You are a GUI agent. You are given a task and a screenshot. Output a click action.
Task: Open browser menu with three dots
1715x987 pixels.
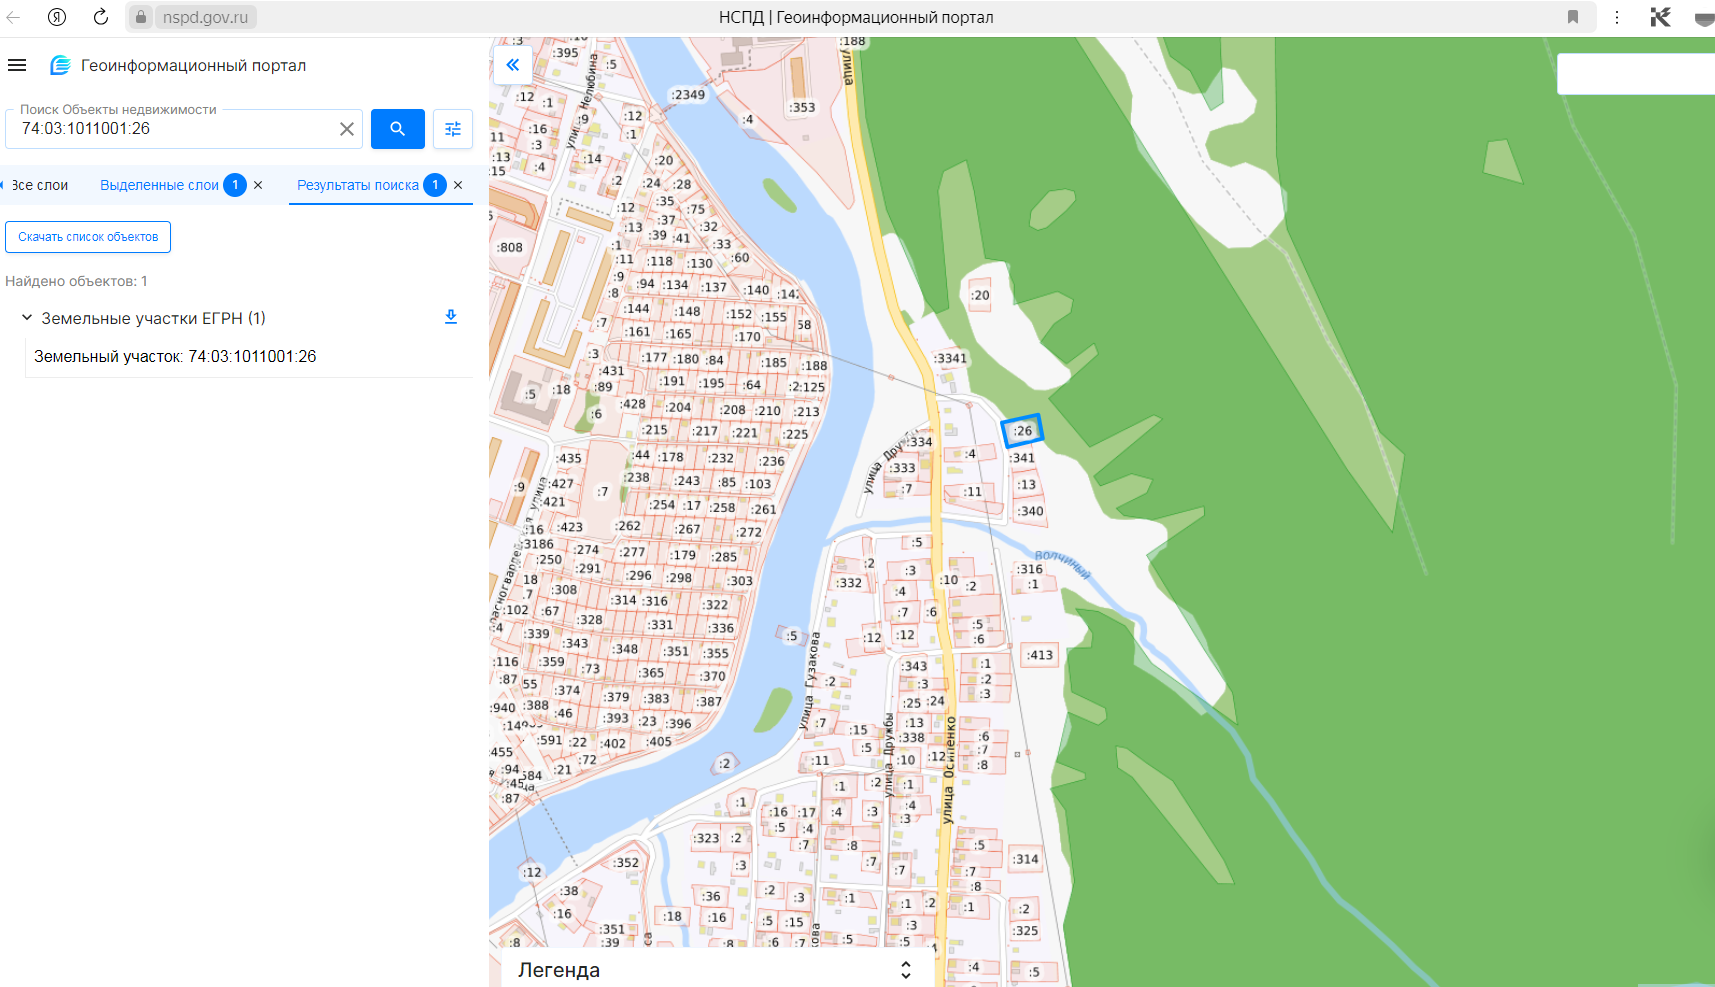pyautogui.click(x=1617, y=17)
